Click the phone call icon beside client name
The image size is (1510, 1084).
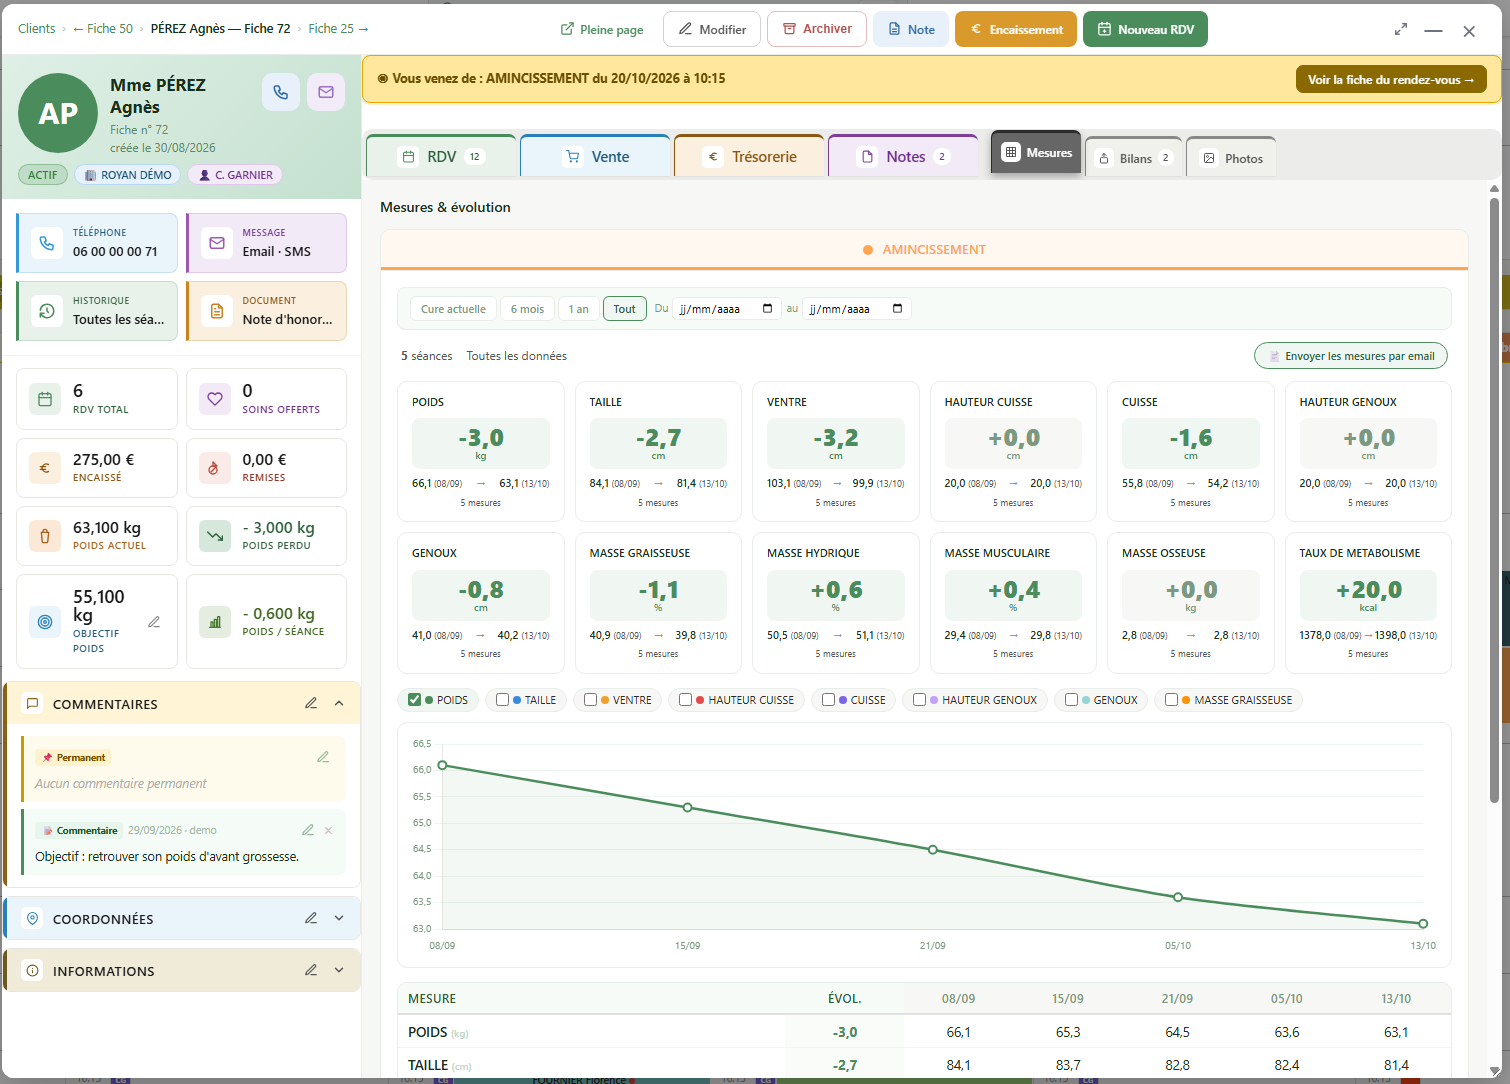(281, 92)
